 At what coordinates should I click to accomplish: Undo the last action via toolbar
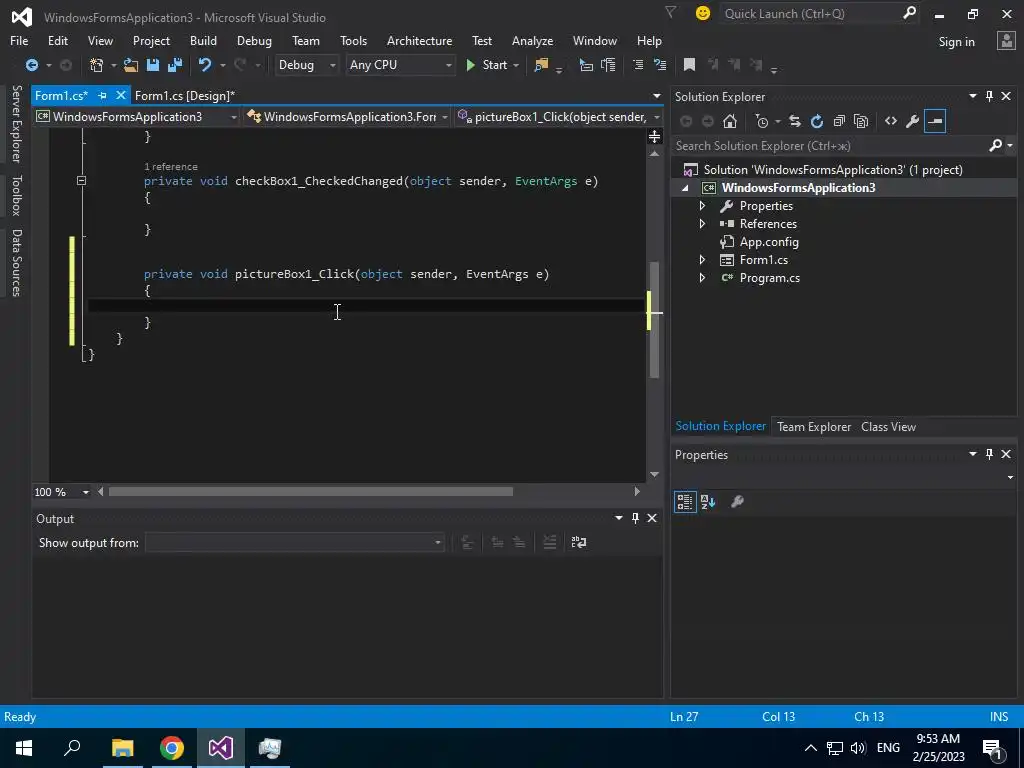(x=205, y=65)
